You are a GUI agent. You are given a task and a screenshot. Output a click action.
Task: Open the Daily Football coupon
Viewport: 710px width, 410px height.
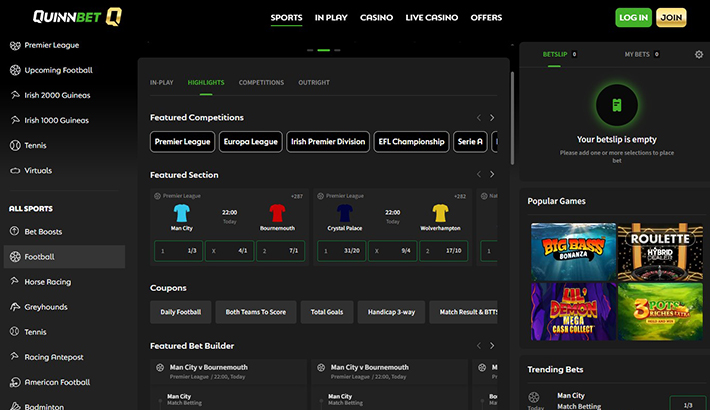coord(181,312)
